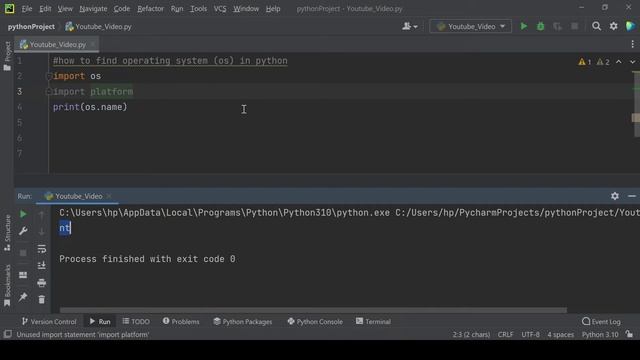The image size is (640, 360).
Task: Select the Youtube_Video.py editor tab
Action: tap(57, 44)
